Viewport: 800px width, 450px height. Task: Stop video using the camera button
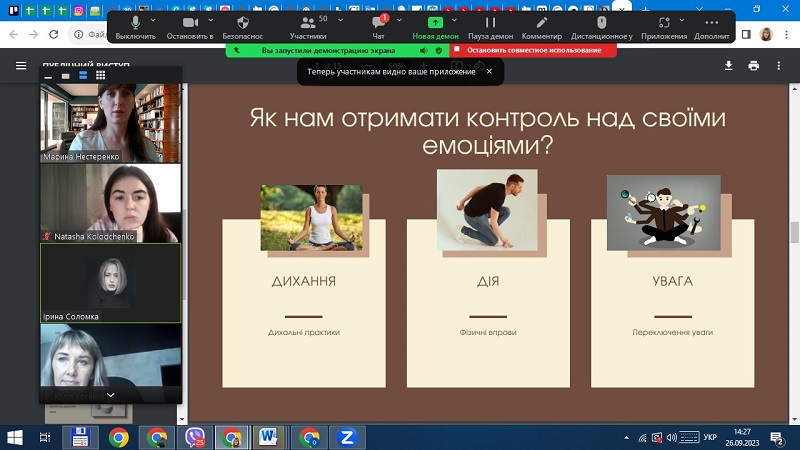coord(190,28)
